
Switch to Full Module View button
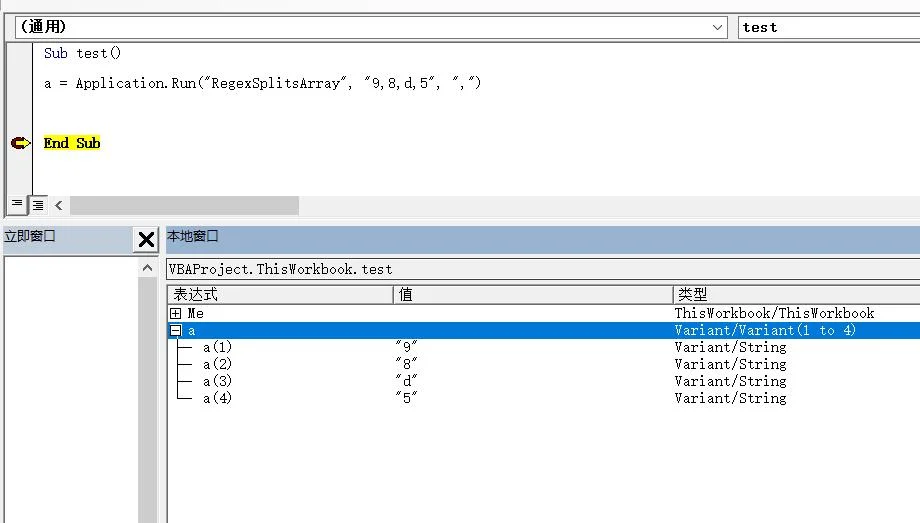coord(38,205)
